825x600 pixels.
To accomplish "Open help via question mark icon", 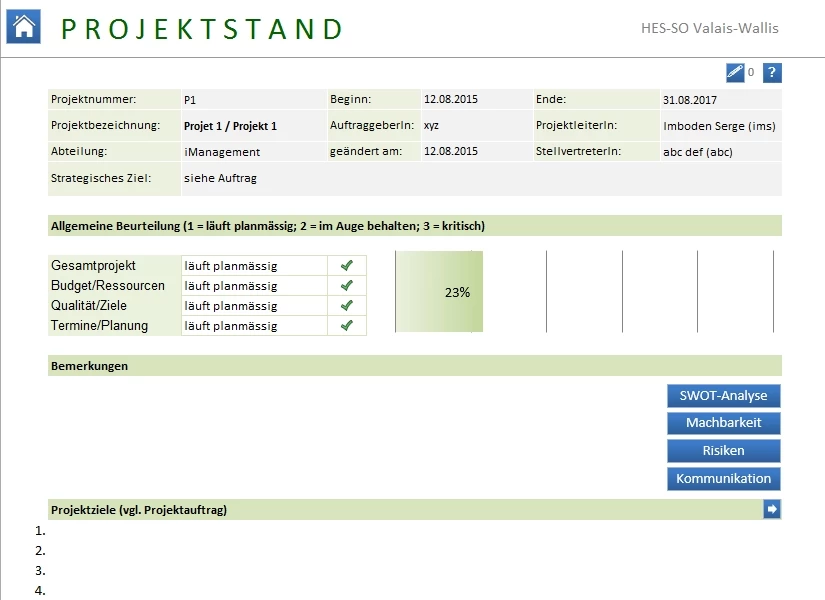I will (772, 73).
